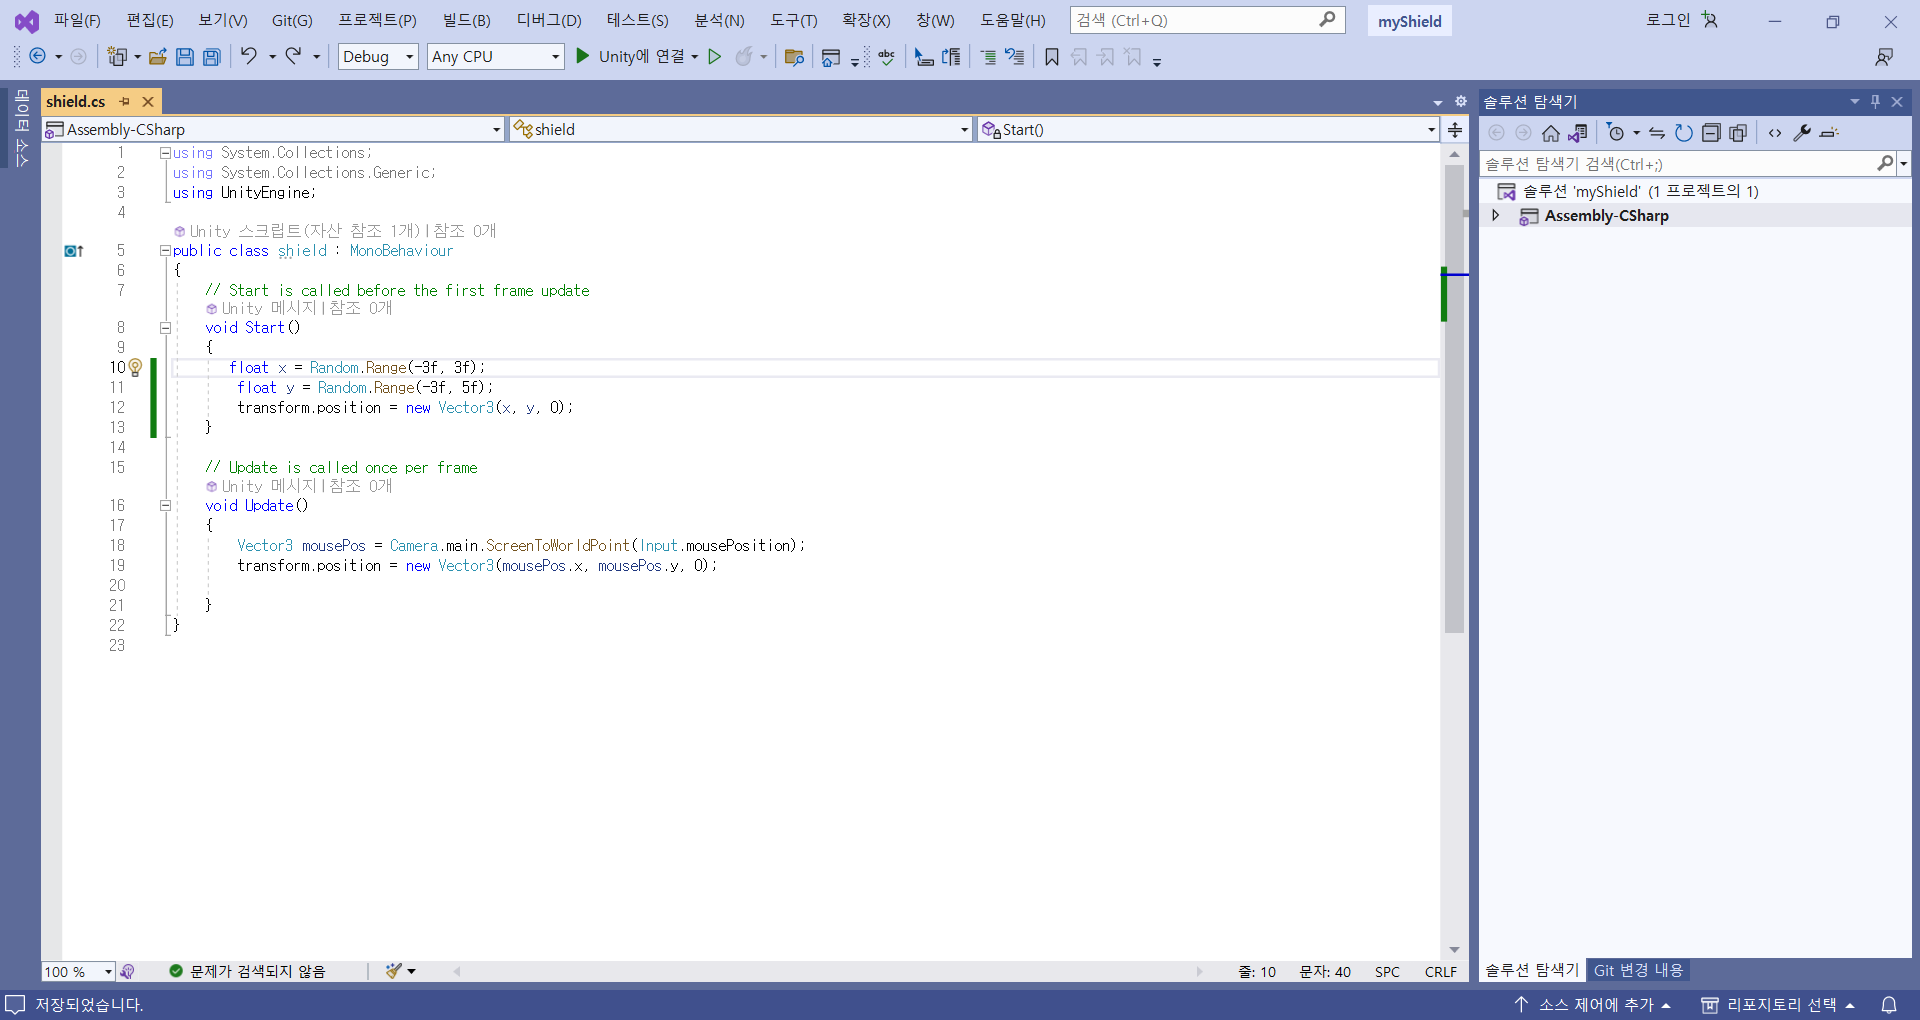The image size is (1920, 1020).
Task: Click the Find in Files toolbar icon
Action: 795,57
